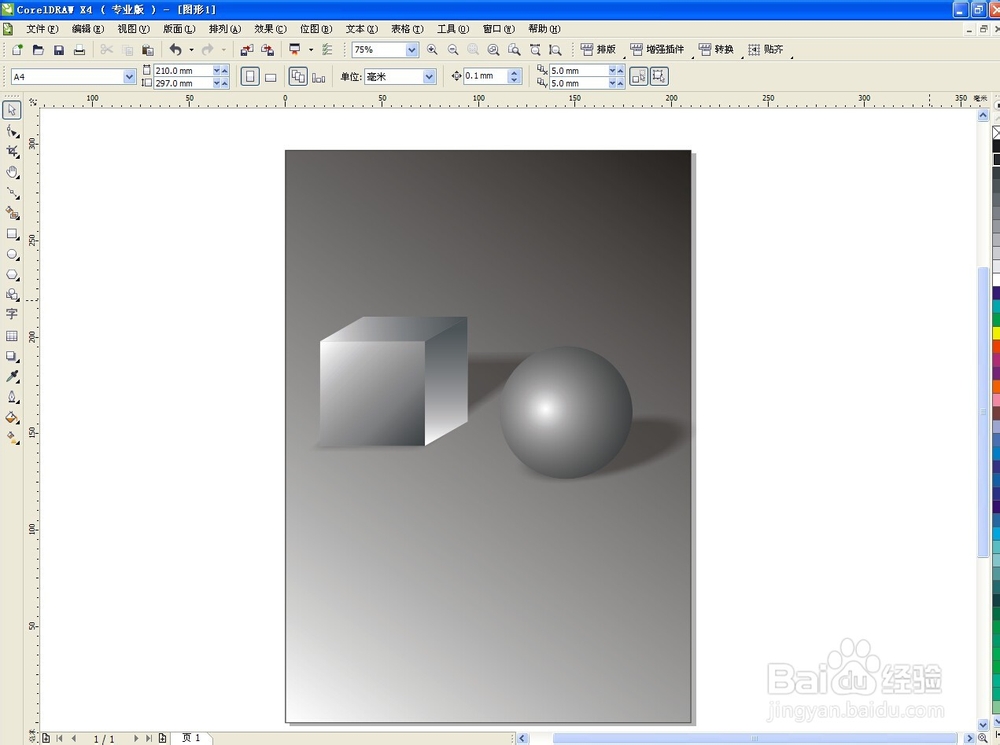
Task: Pick the orange color swatch in palette
Action: pos(996,387)
